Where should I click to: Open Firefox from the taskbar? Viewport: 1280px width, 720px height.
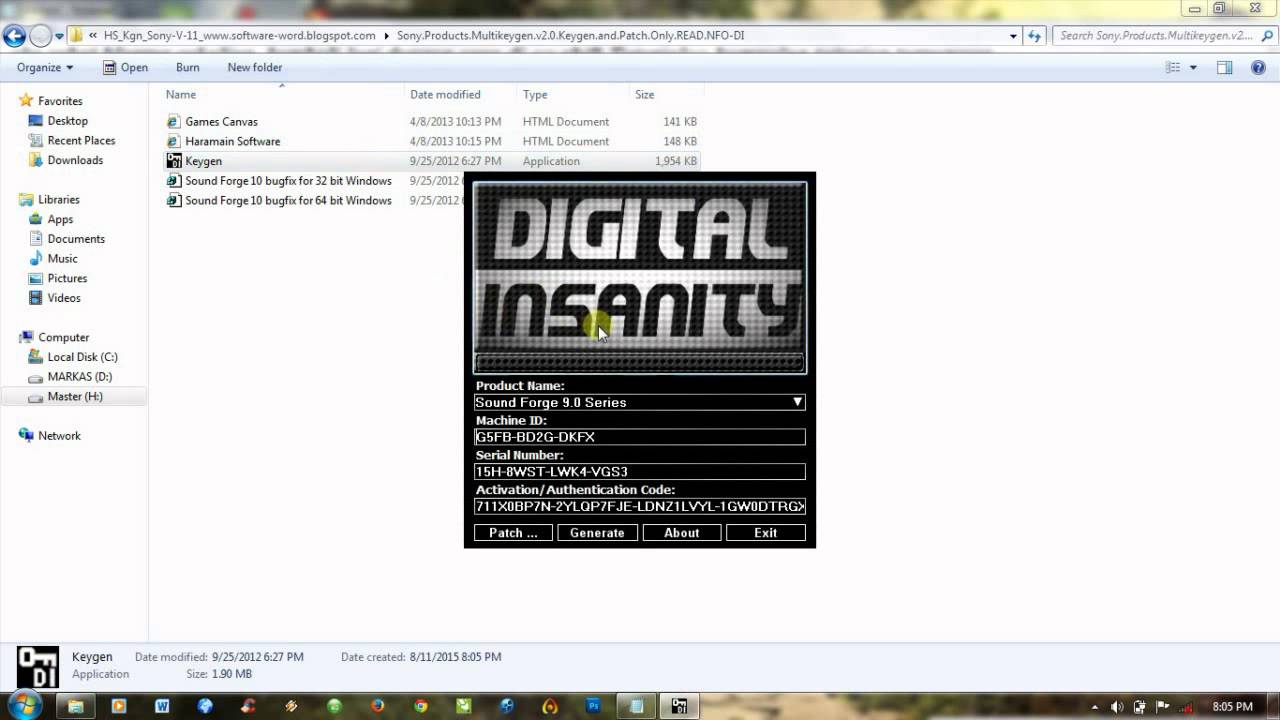point(377,706)
